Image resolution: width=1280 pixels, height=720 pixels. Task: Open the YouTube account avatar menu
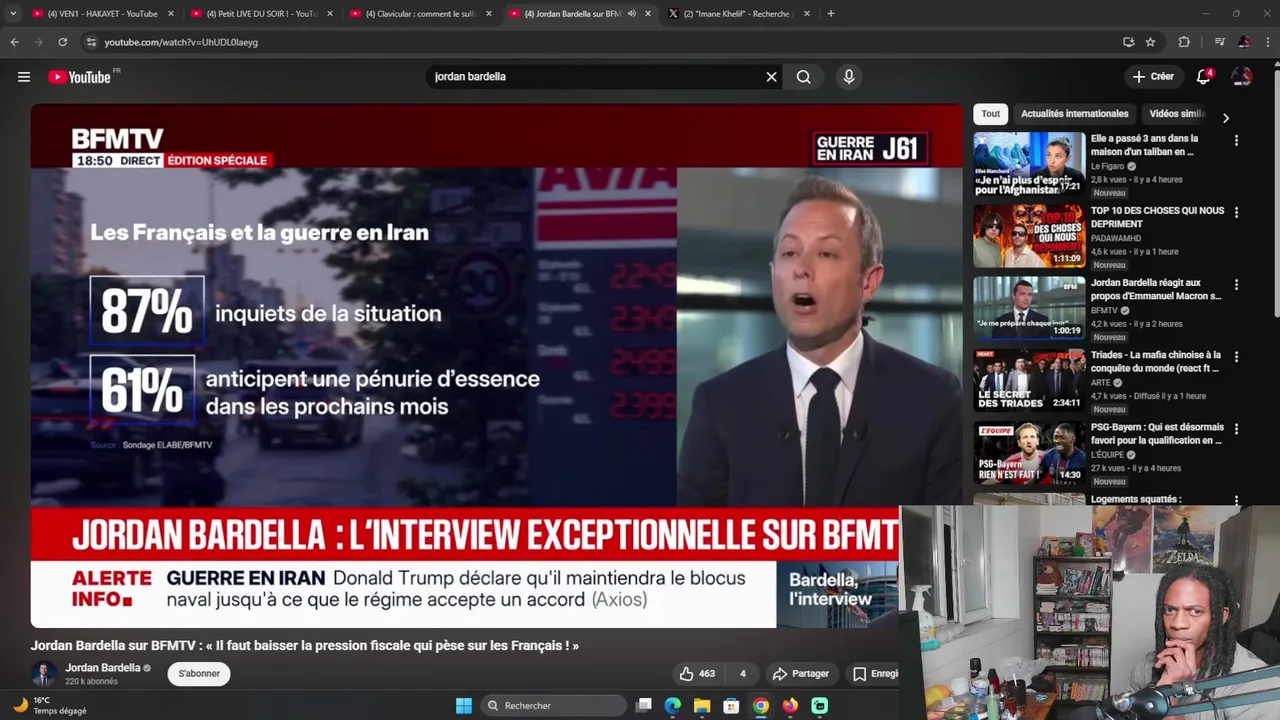(x=1242, y=77)
